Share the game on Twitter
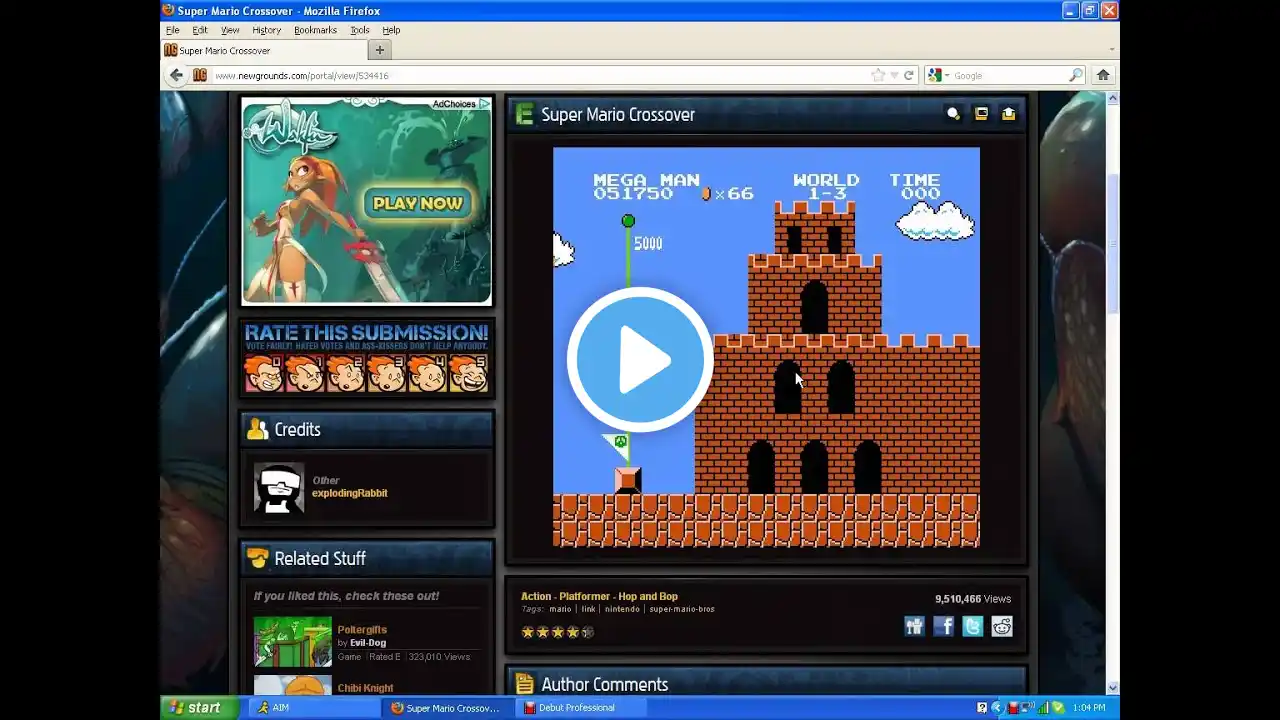The width and height of the screenshot is (1280, 720). click(x=972, y=626)
